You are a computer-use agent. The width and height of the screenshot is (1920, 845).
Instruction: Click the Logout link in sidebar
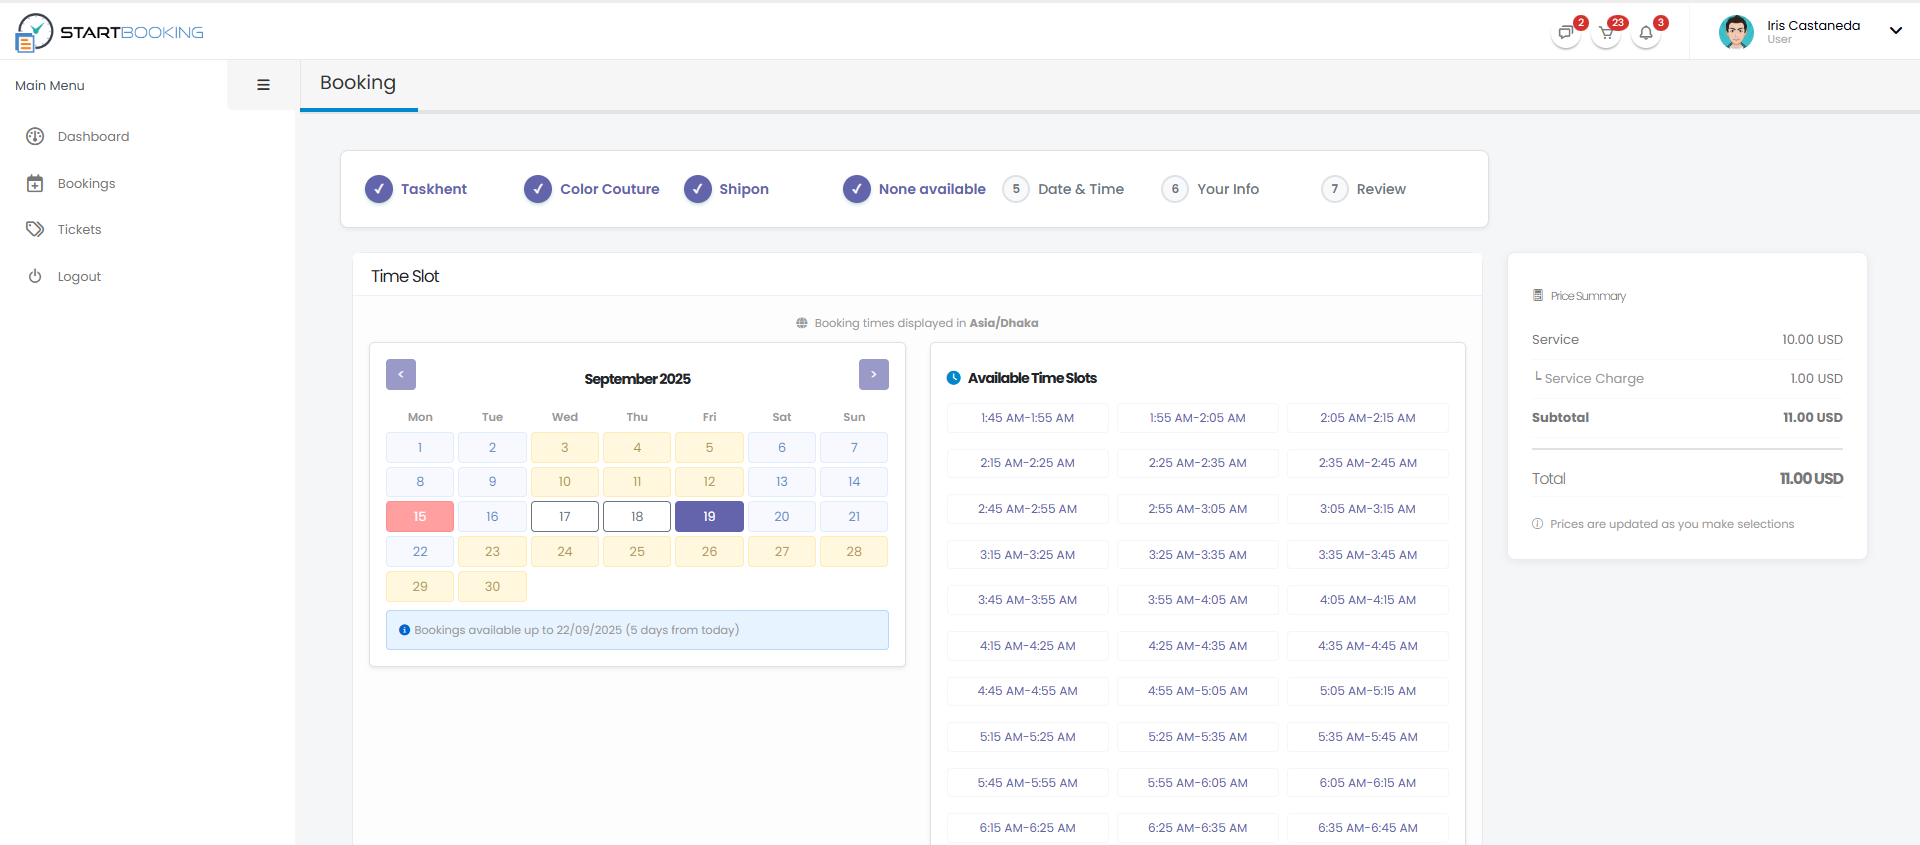pyautogui.click(x=79, y=277)
